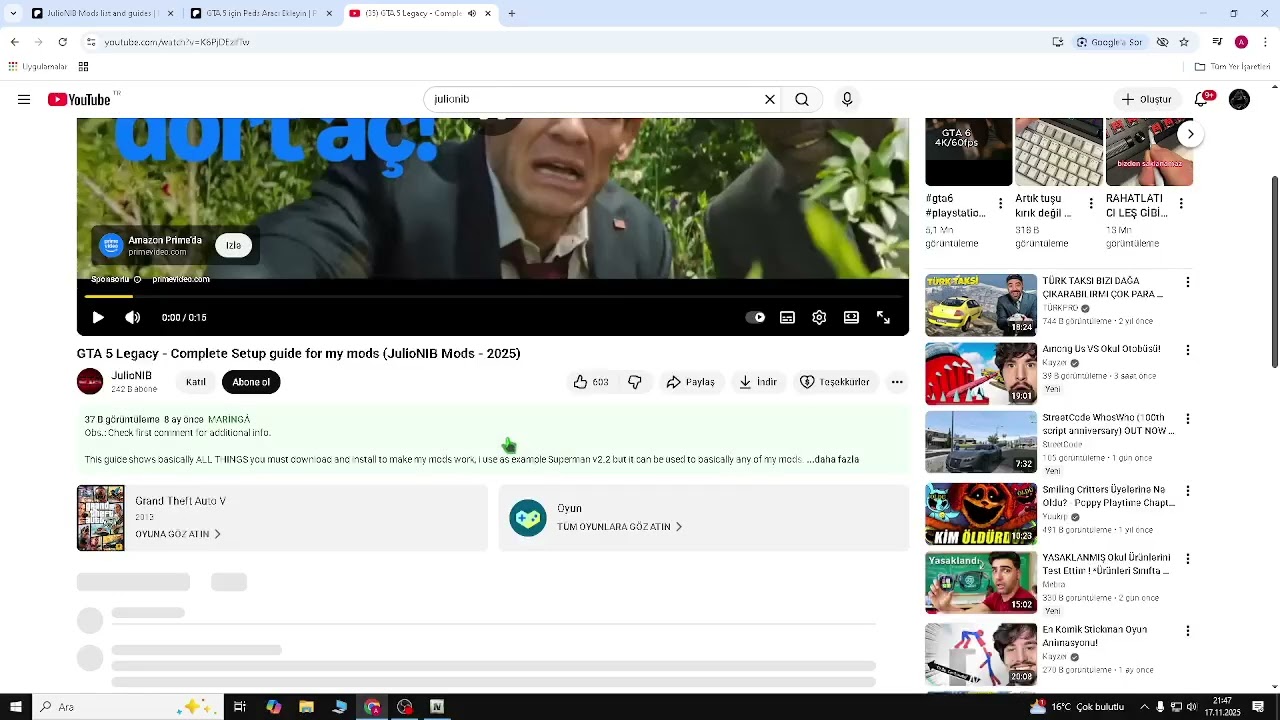Open the Oluştur create button

click(1147, 99)
